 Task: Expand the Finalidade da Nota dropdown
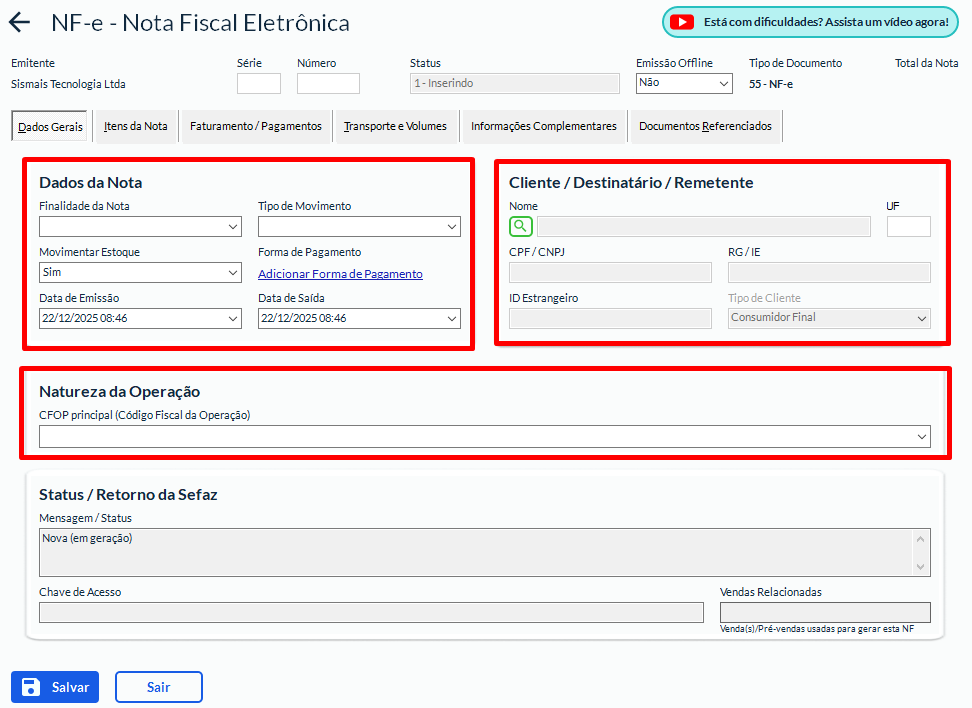140,227
